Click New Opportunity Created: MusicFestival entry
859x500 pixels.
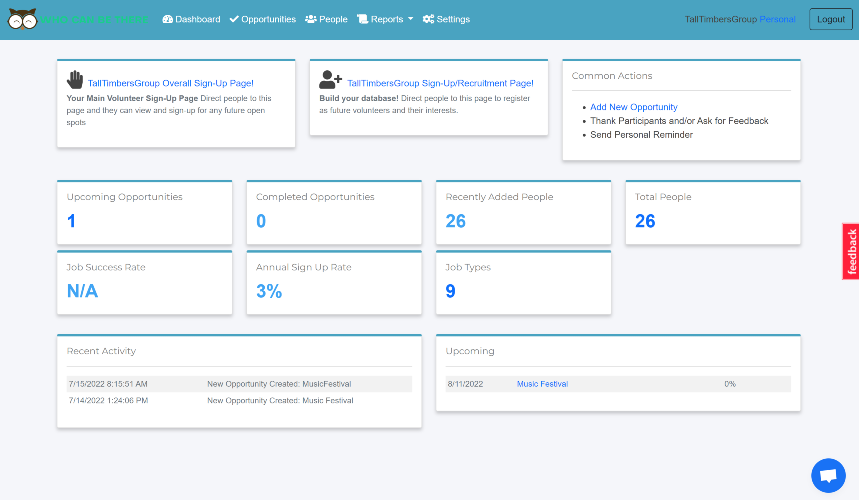pyautogui.click(x=279, y=384)
